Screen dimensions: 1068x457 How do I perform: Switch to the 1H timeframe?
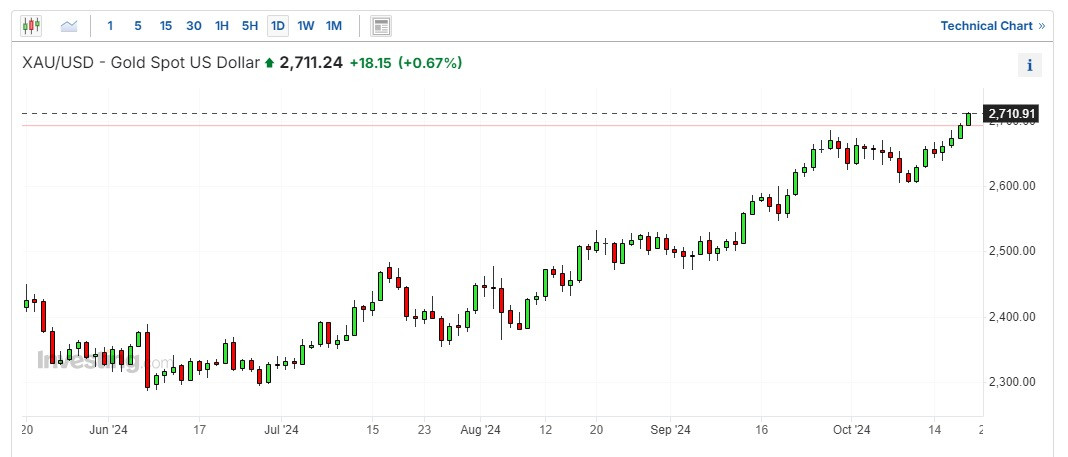click(221, 27)
